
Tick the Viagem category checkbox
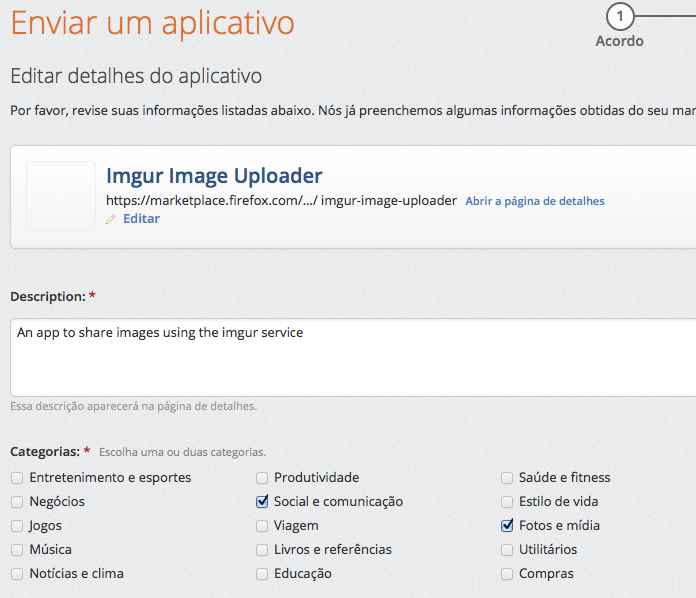coord(262,526)
